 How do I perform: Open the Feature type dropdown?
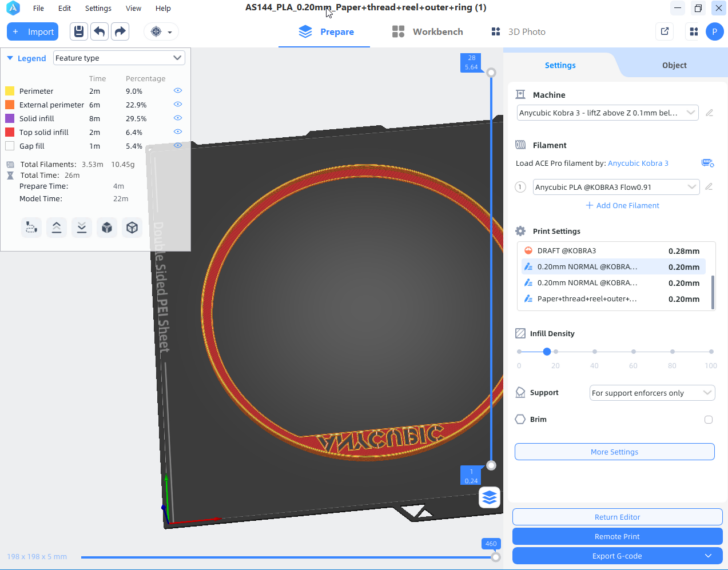coord(119,58)
